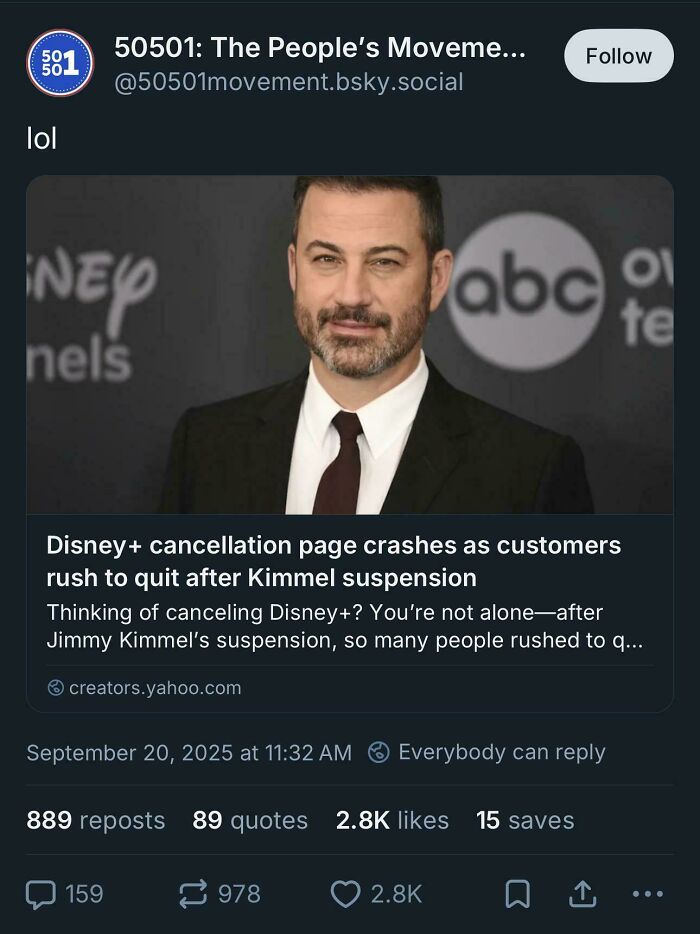Image resolution: width=700 pixels, height=934 pixels.
Task: Click the globe icon next to creators.yahoo.com
Action: (56, 687)
